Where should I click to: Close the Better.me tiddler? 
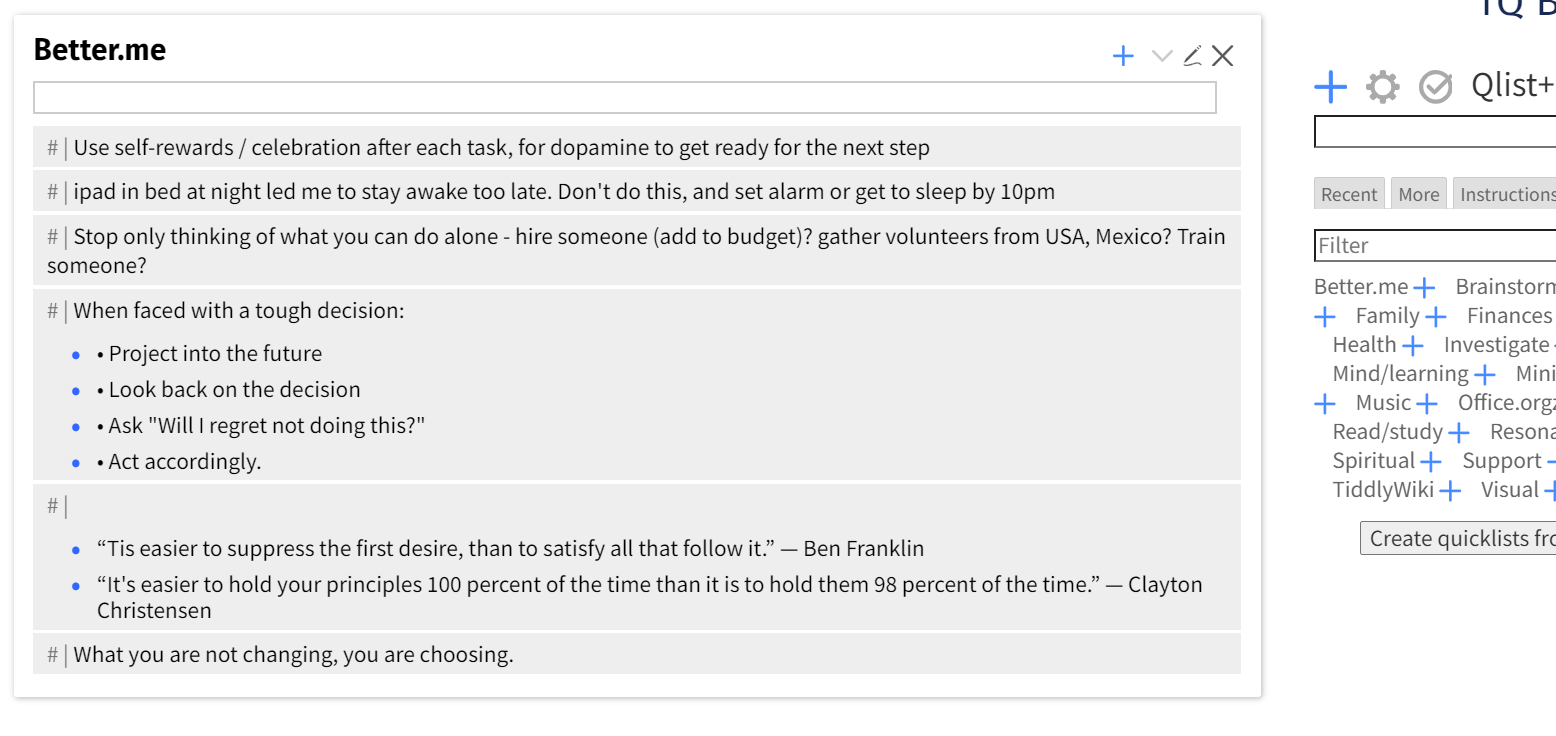[1223, 56]
